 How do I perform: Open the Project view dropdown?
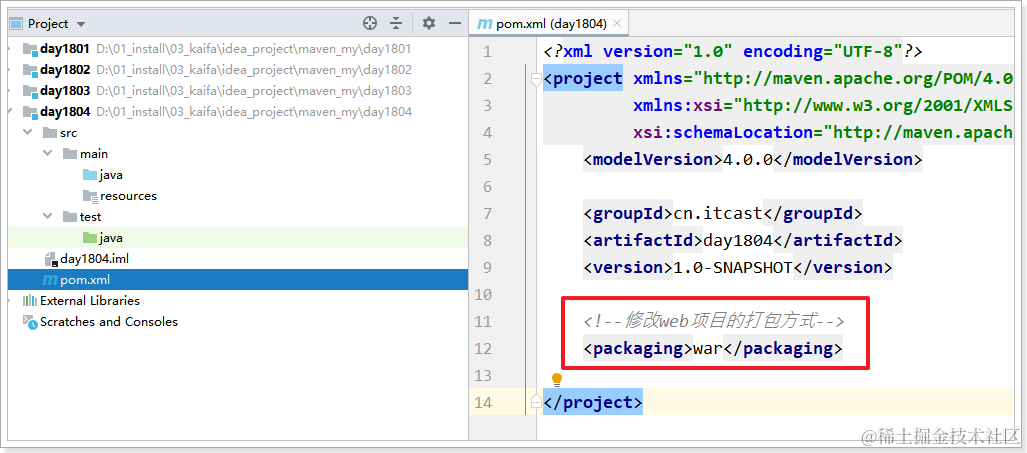point(81,24)
